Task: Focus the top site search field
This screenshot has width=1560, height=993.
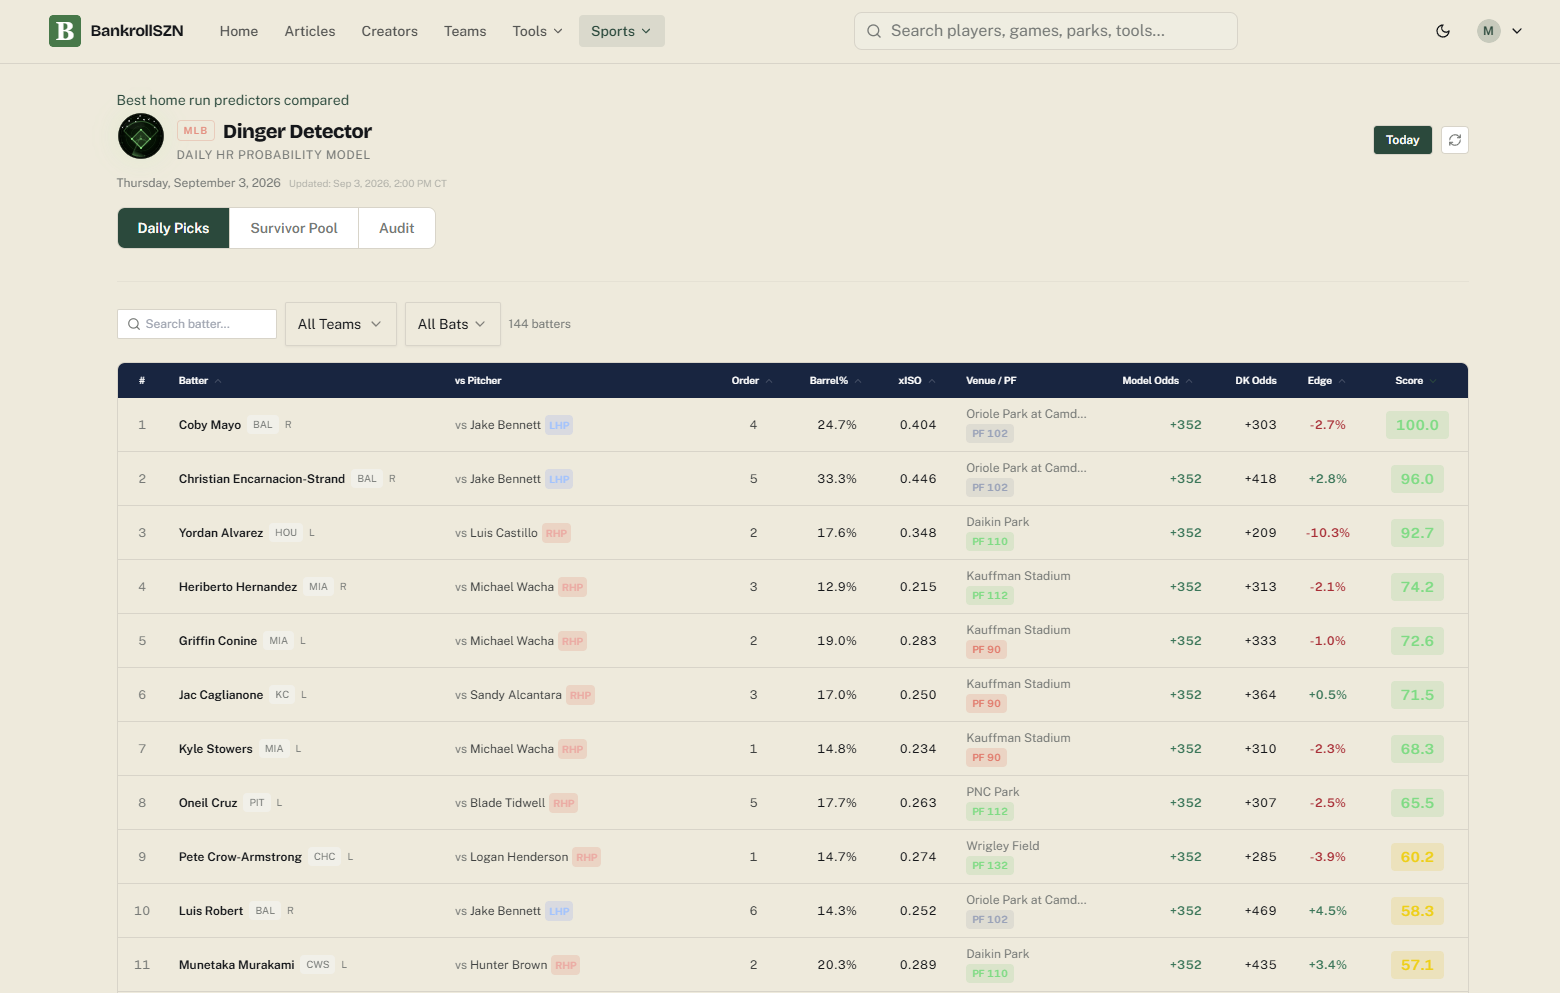Action: click(x=1046, y=31)
